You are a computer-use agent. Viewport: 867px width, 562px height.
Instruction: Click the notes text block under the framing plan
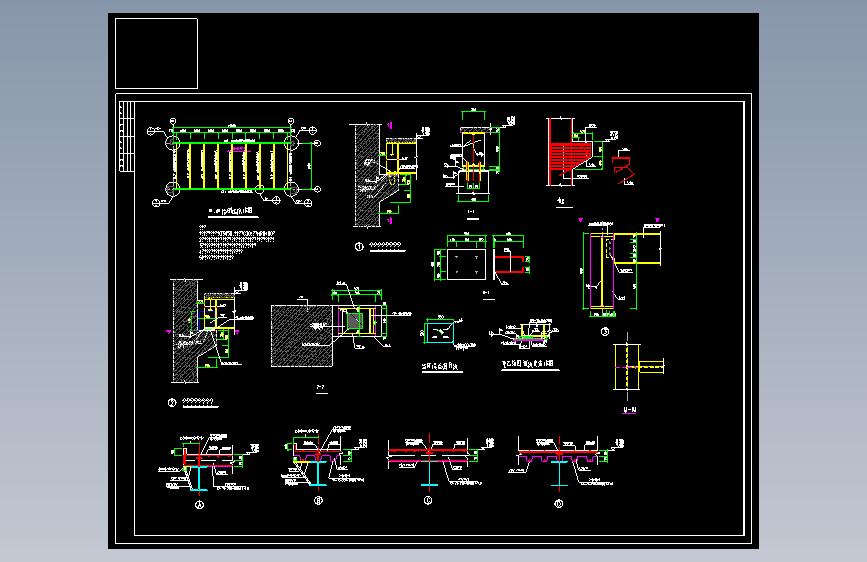coord(237,241)
